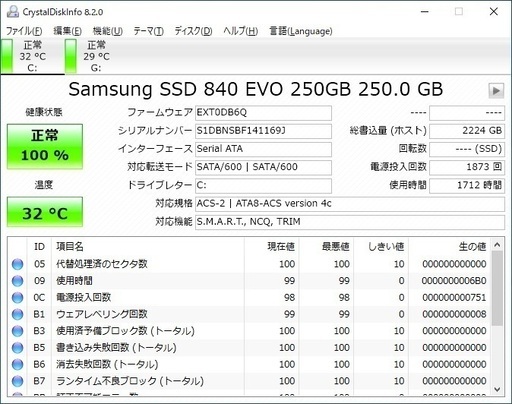Open the 機能(U) menu
Screen dimensions: 512x404
point(108,31)
